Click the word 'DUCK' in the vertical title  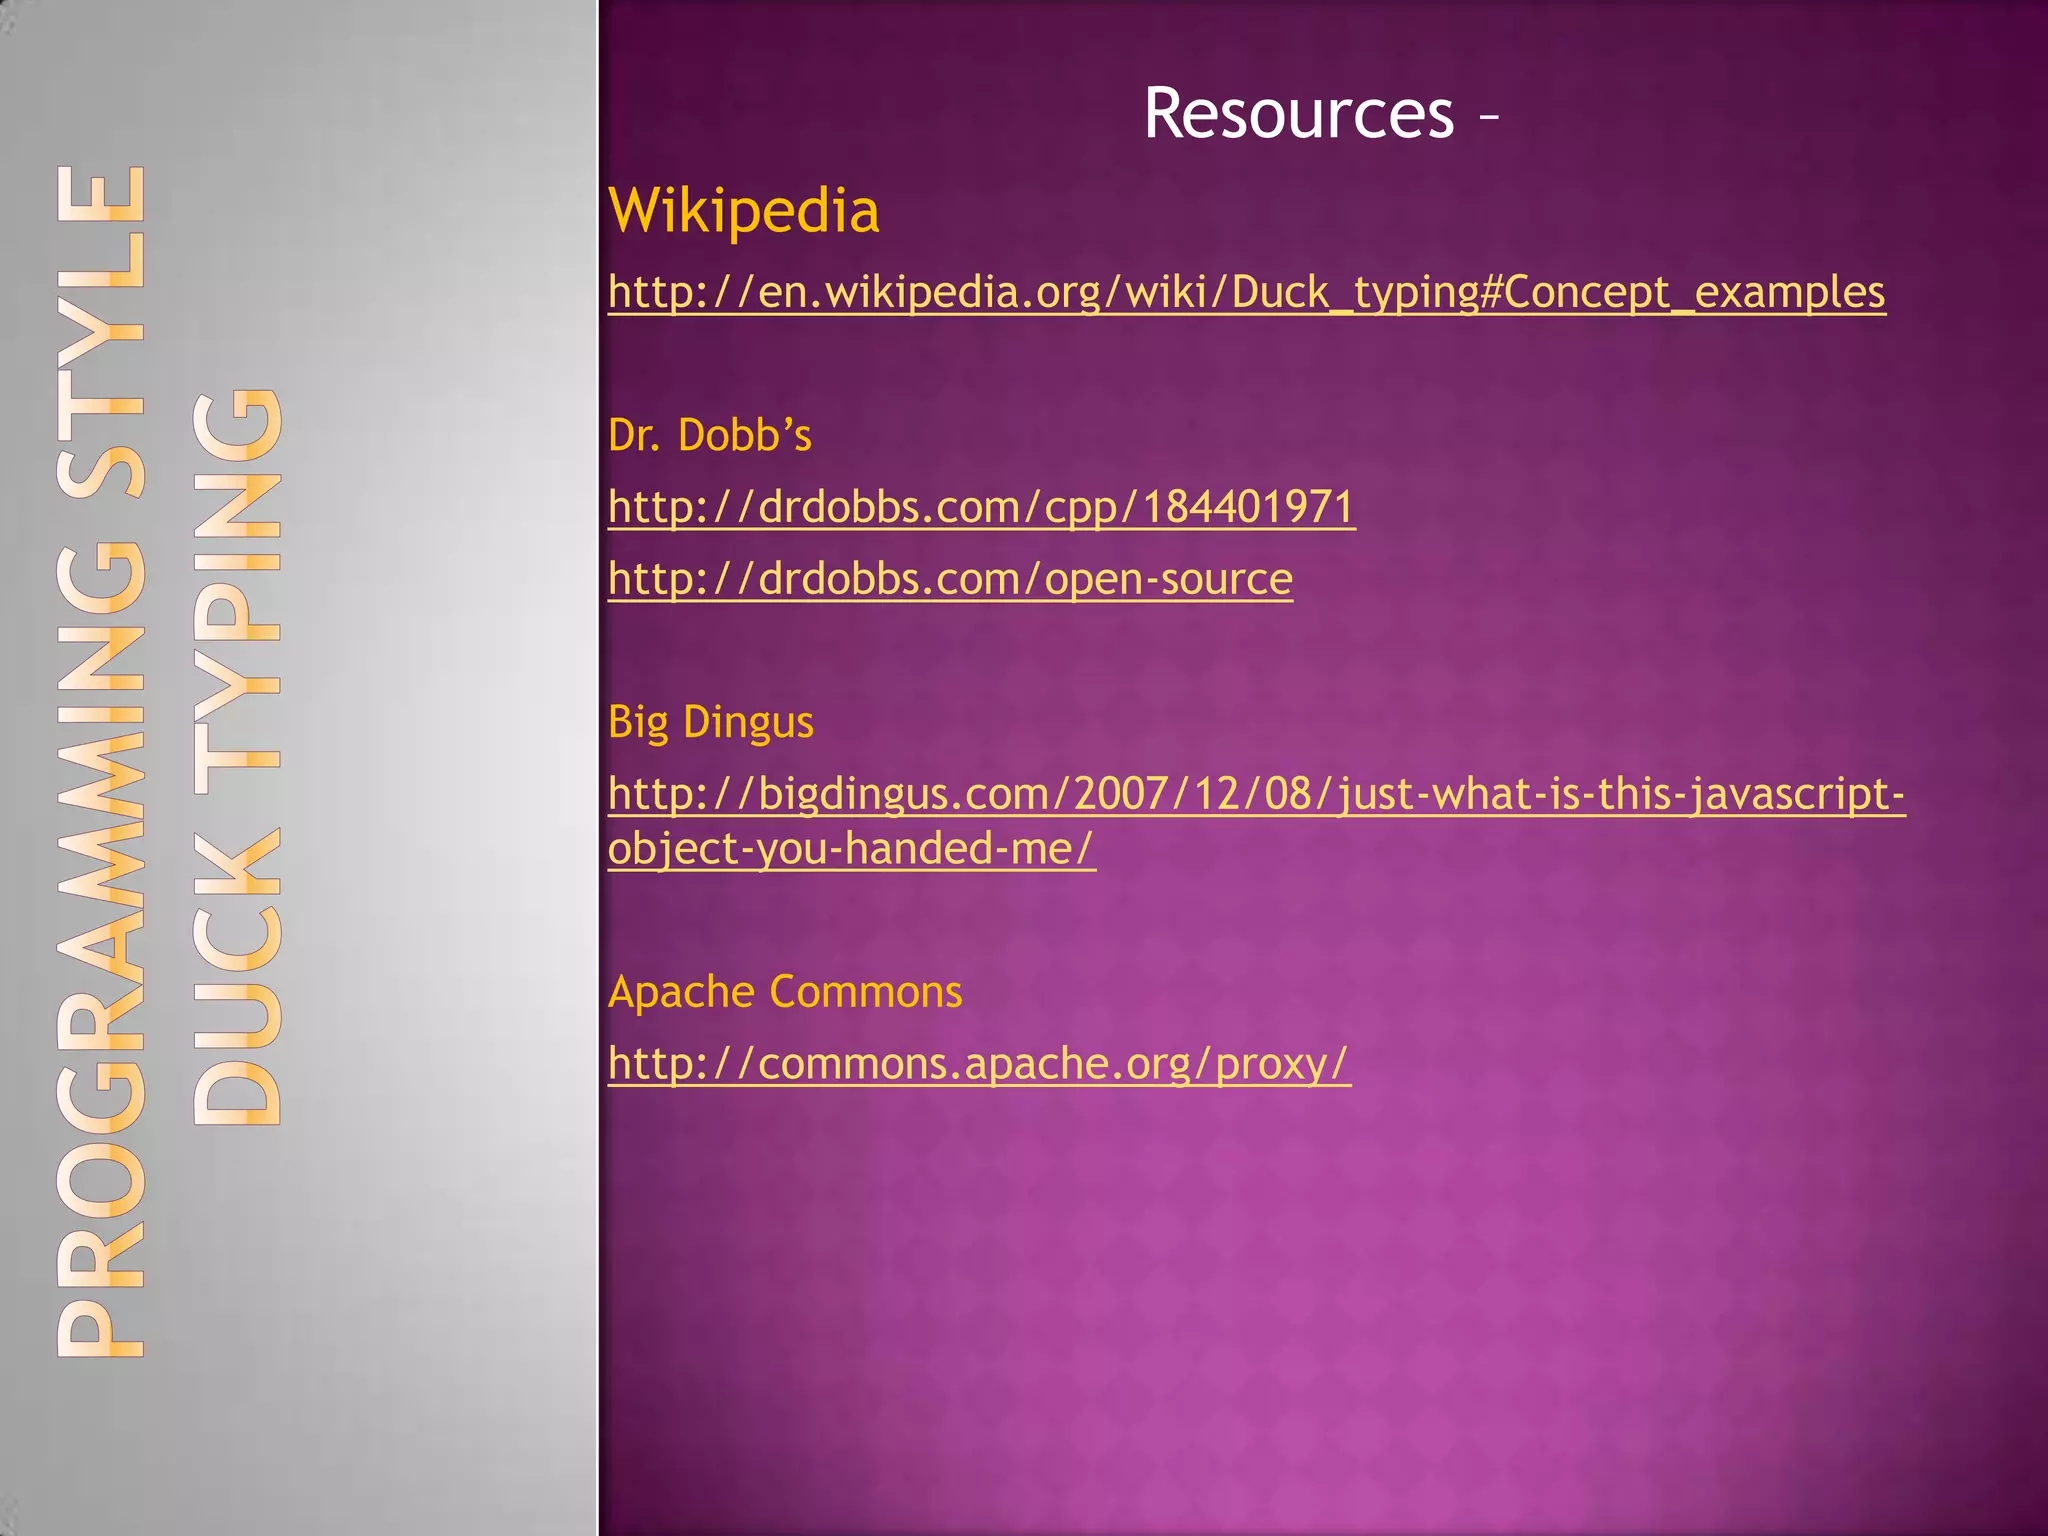(237, 975)
